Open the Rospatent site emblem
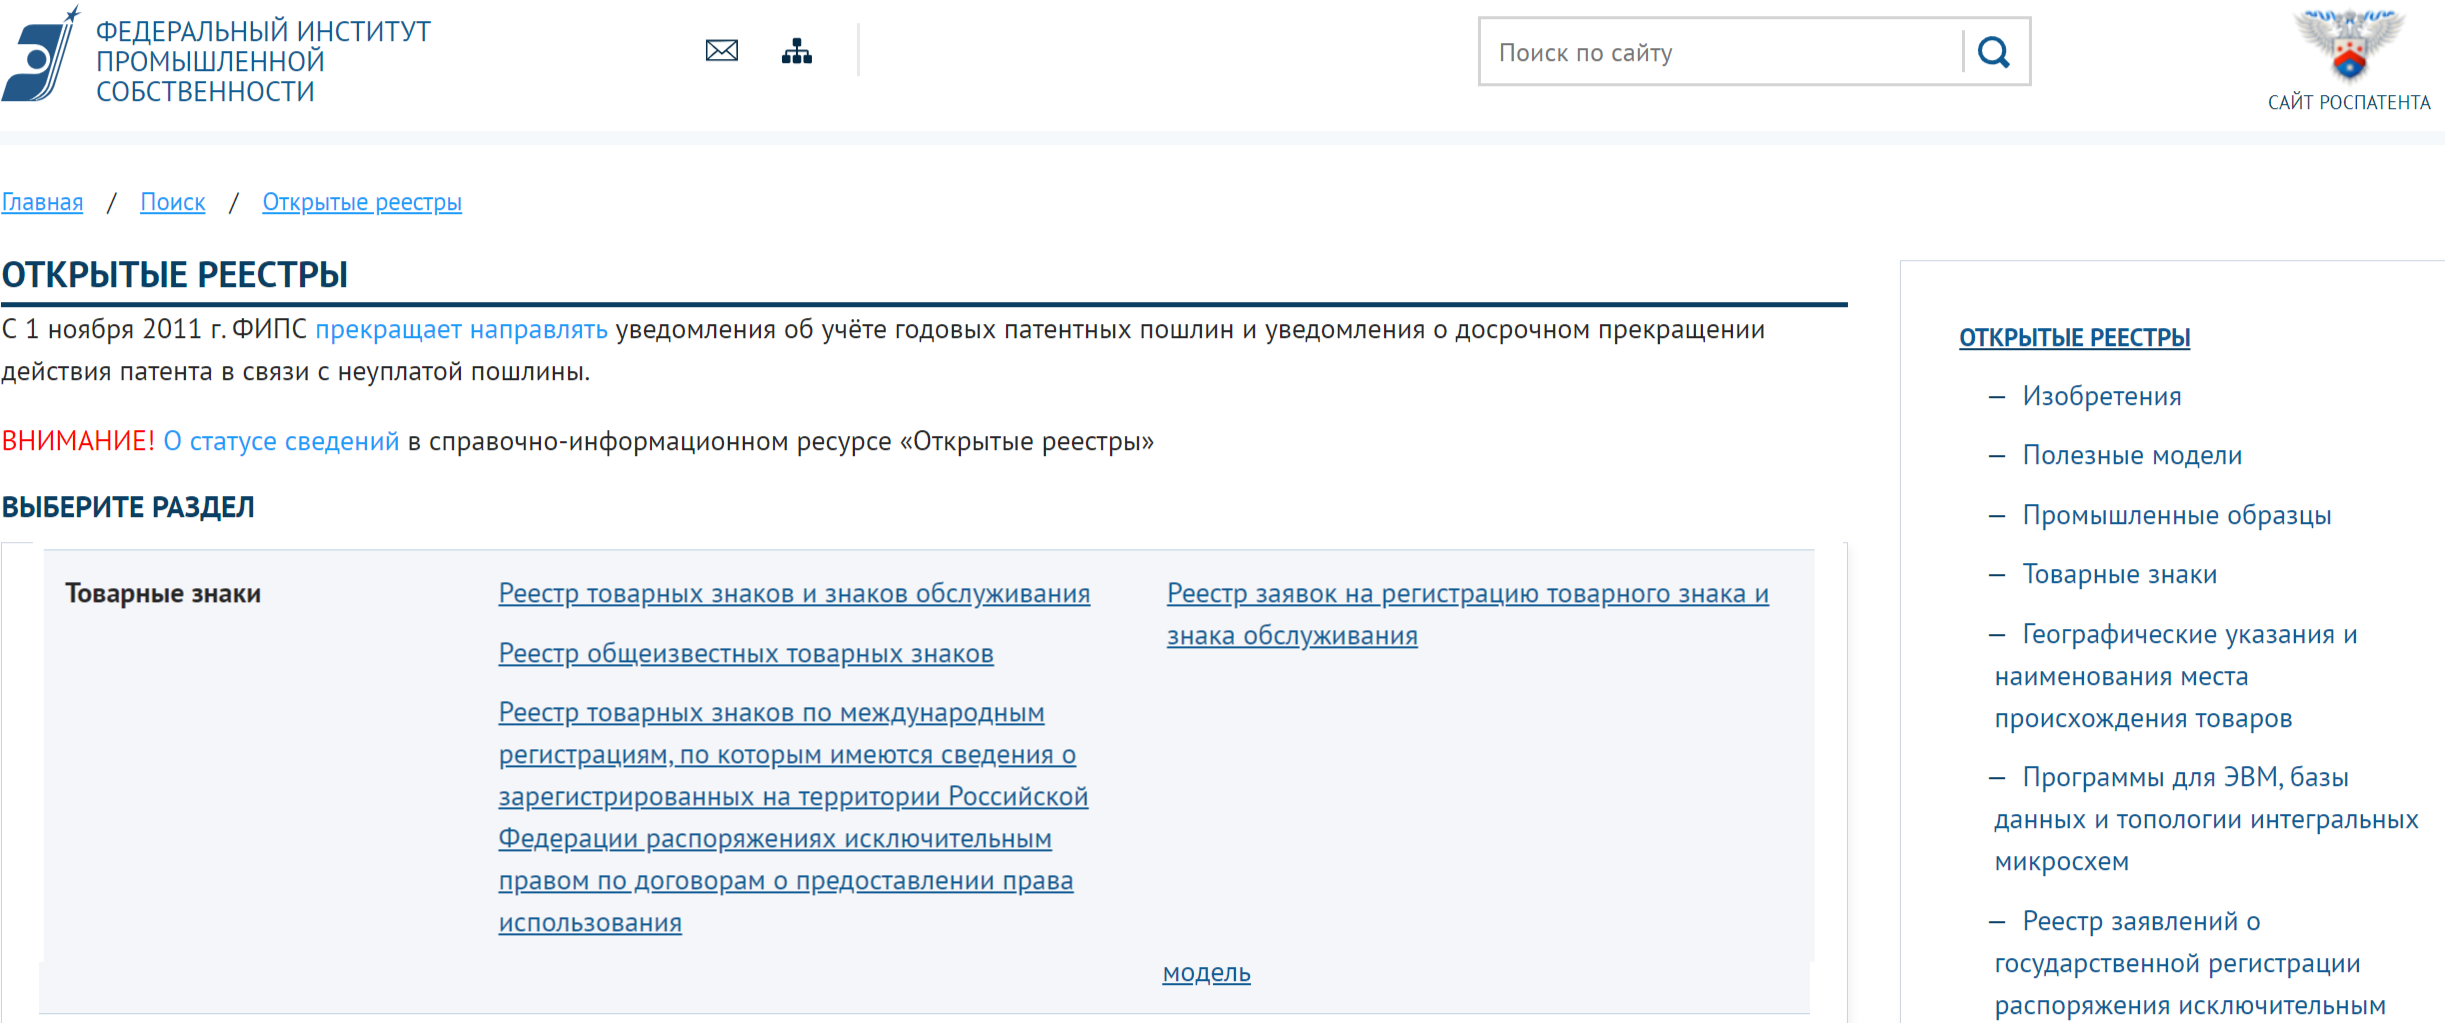Screen dimensions: 2445x1023 [x=2348, y=45]
